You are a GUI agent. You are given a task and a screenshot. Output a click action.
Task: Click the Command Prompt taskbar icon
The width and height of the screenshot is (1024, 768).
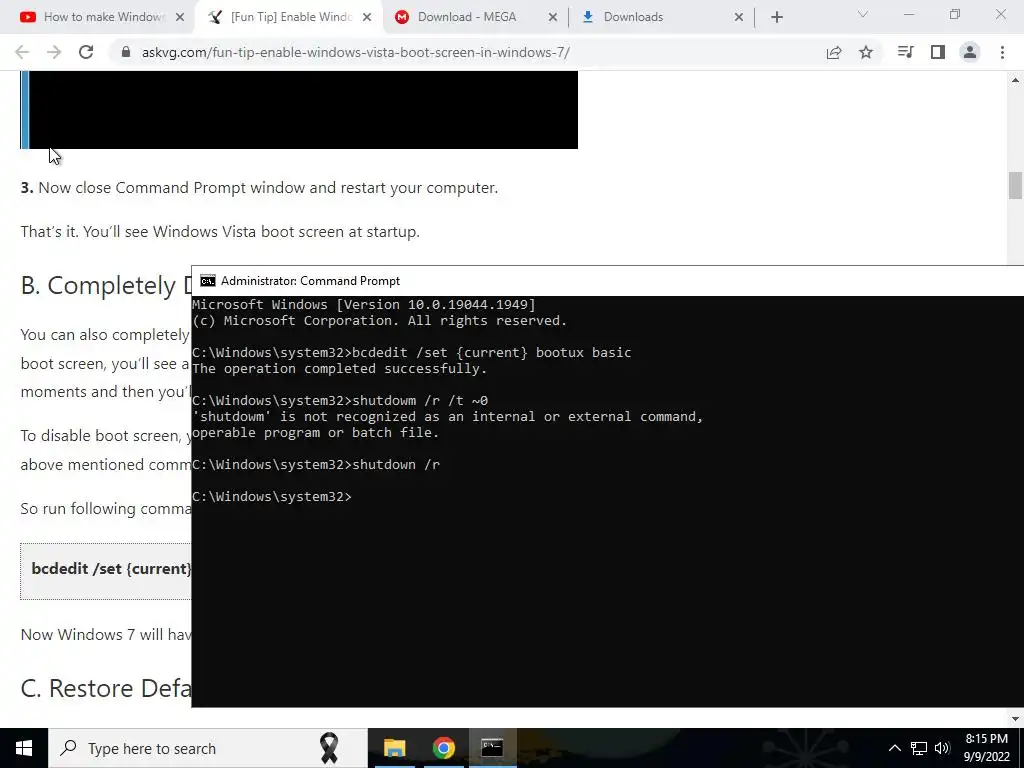(x=492, y=748)
